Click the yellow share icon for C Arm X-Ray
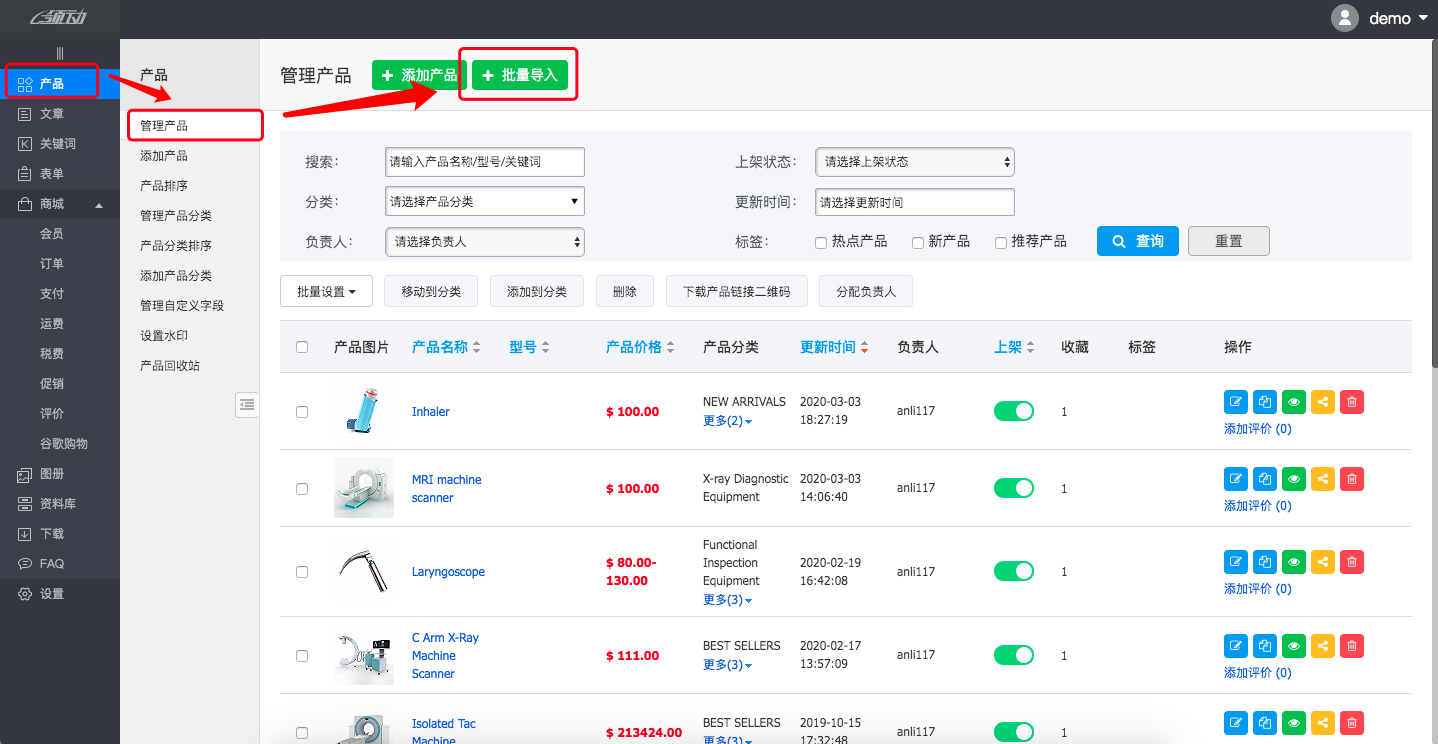Image resolution: width=1438 pixels, height=744 pixels. [x=1322, y=645]
